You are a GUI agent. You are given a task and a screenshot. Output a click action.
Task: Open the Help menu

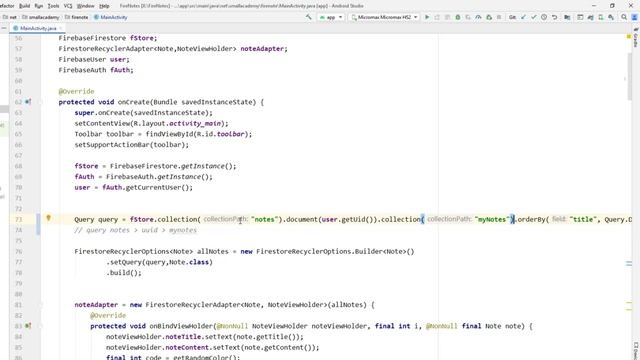point(104,6)
